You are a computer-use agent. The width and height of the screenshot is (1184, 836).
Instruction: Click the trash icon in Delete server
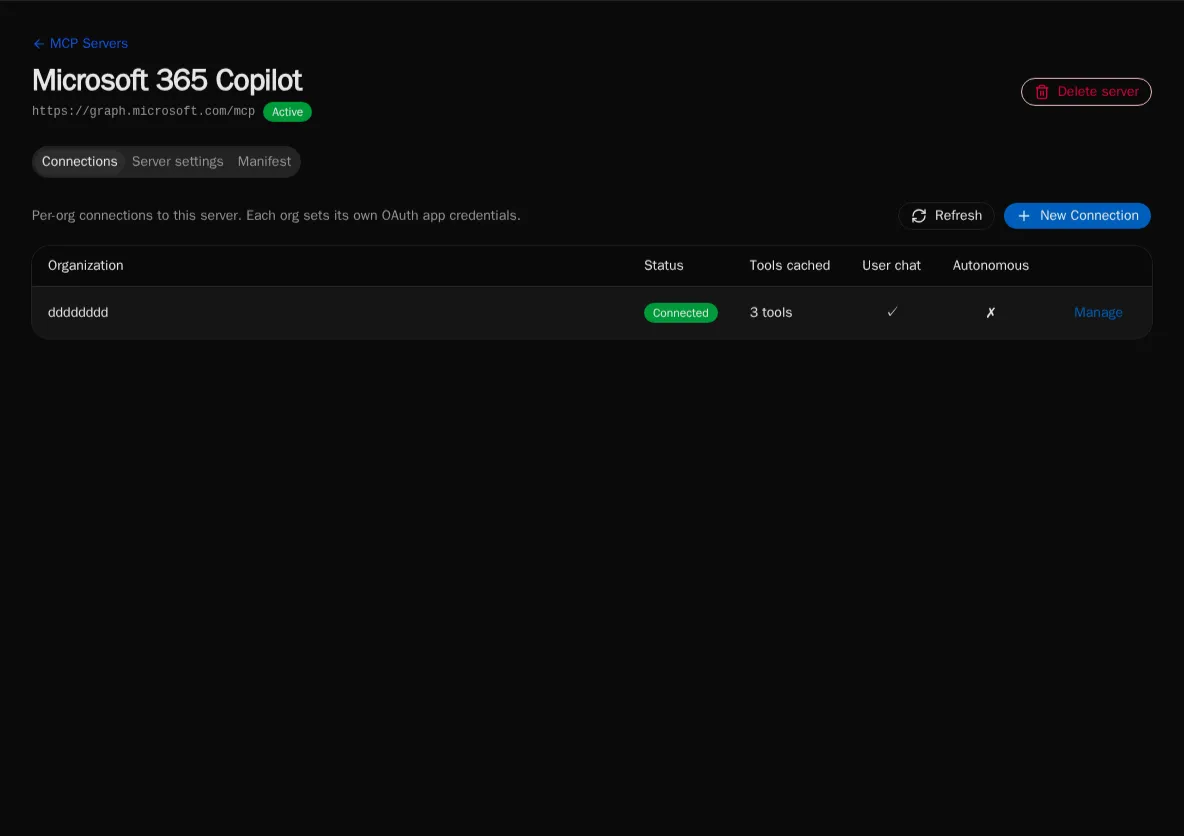coord(1042,92)
